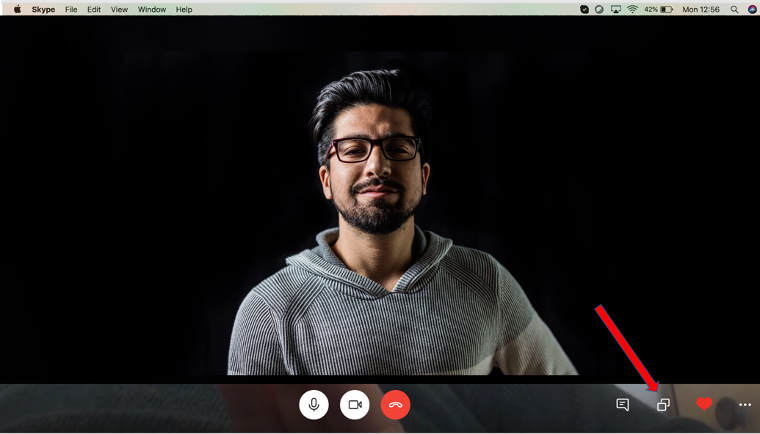The height and width of the screenshot is (434, 760).
Task: Open the View menu
Action: (x=119, y=9)
